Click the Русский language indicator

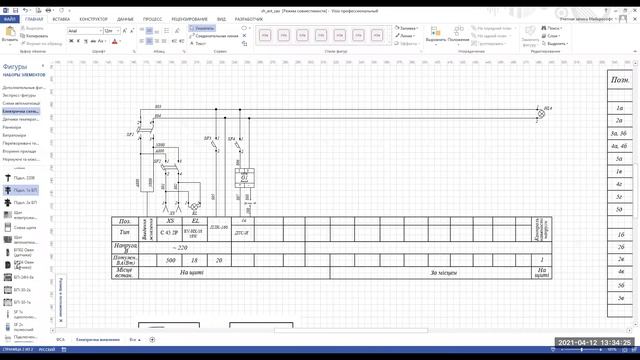coord(47,350)
